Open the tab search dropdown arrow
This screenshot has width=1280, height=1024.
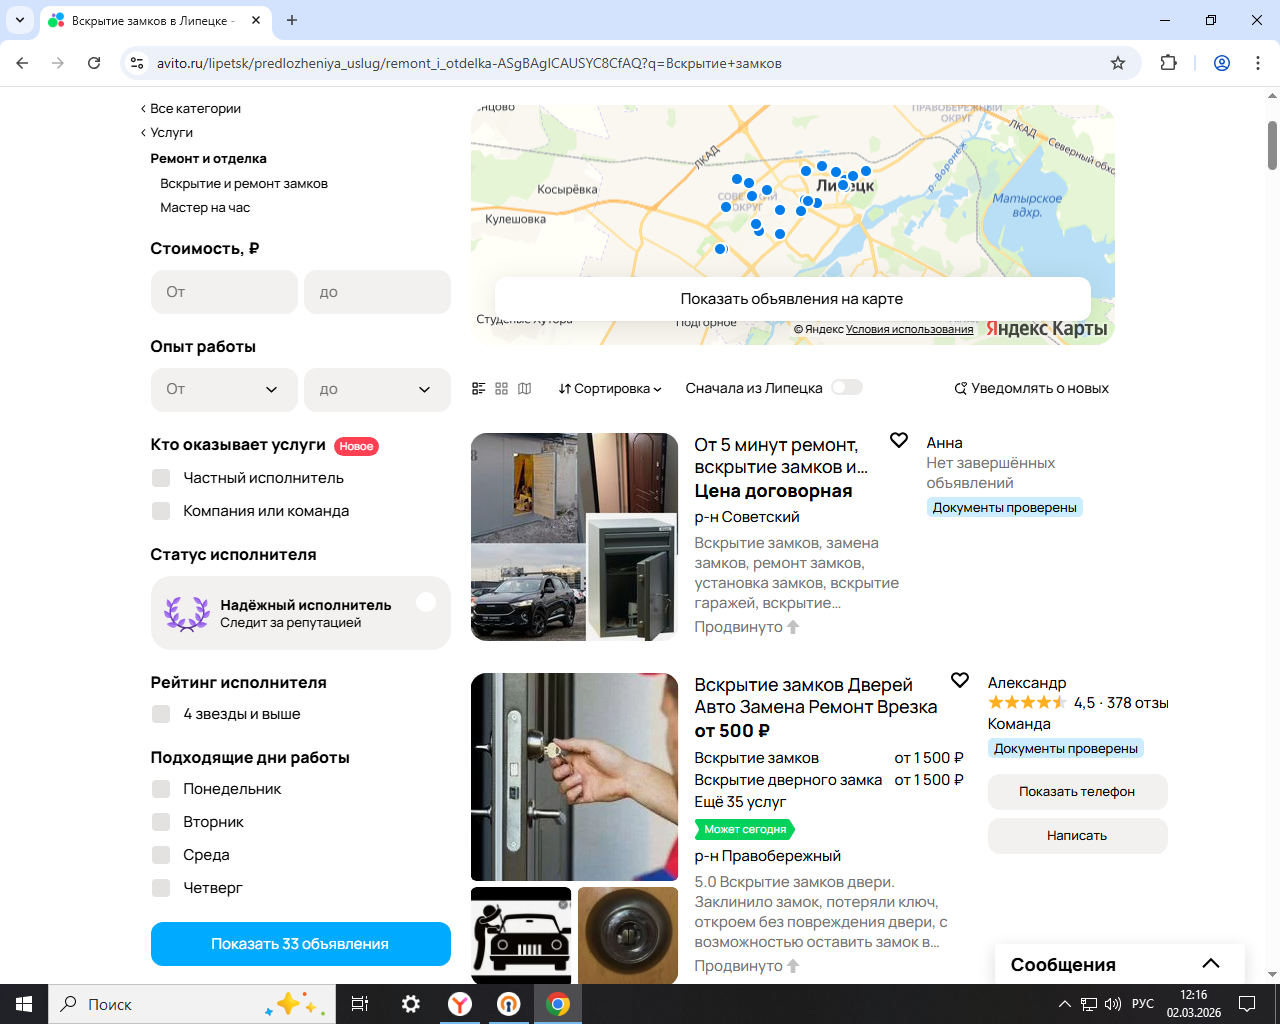pos(20,20)
